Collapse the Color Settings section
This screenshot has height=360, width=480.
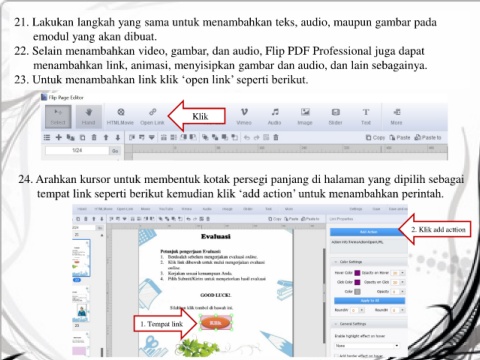[x=336, y=262]
